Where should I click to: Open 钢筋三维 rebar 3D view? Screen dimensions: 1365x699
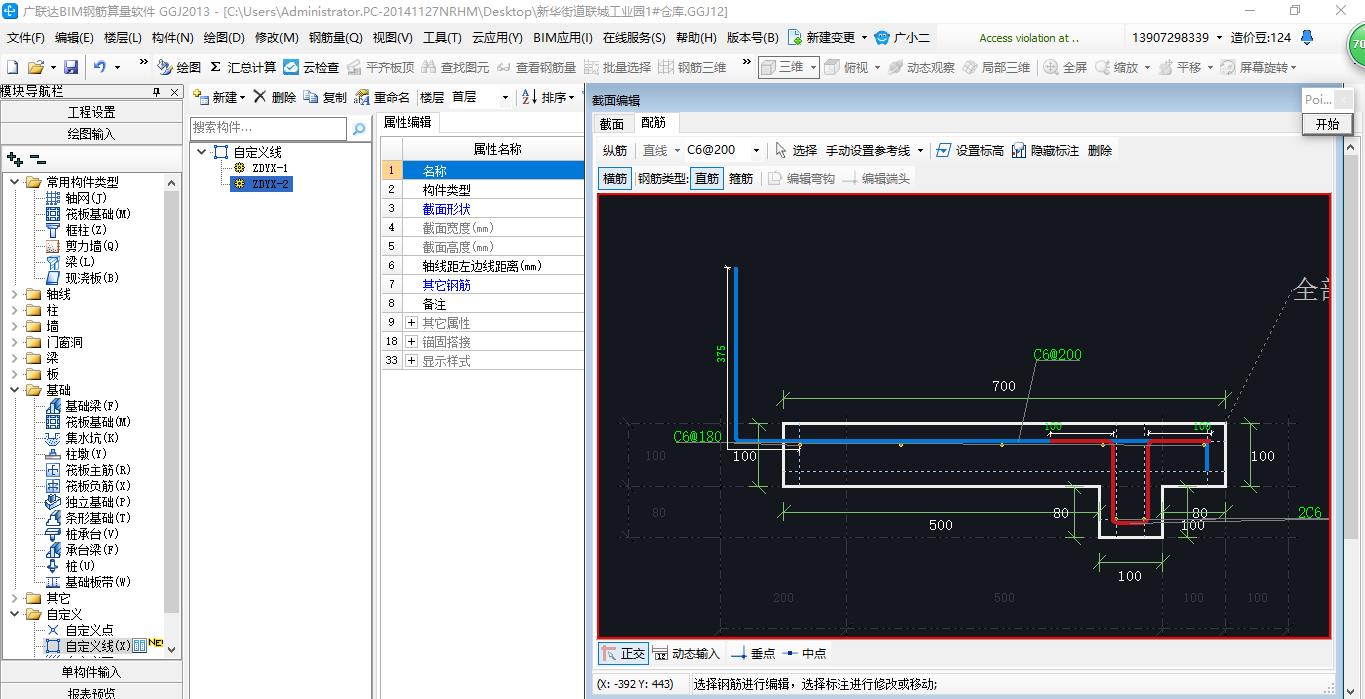pos(693,67)
